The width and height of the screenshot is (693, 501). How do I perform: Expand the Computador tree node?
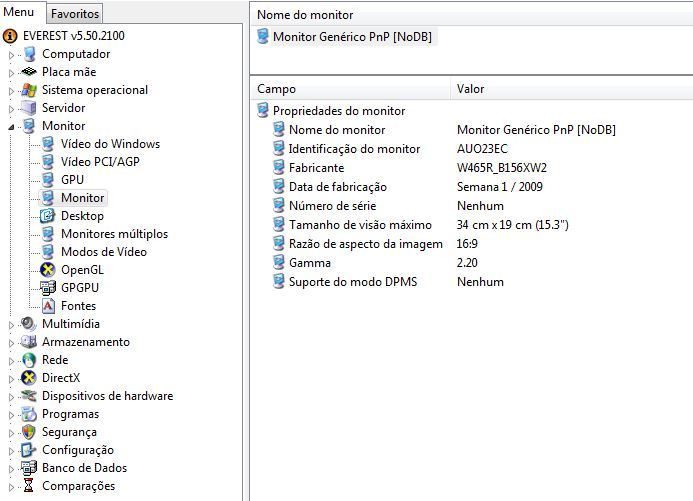coord(11,55)
